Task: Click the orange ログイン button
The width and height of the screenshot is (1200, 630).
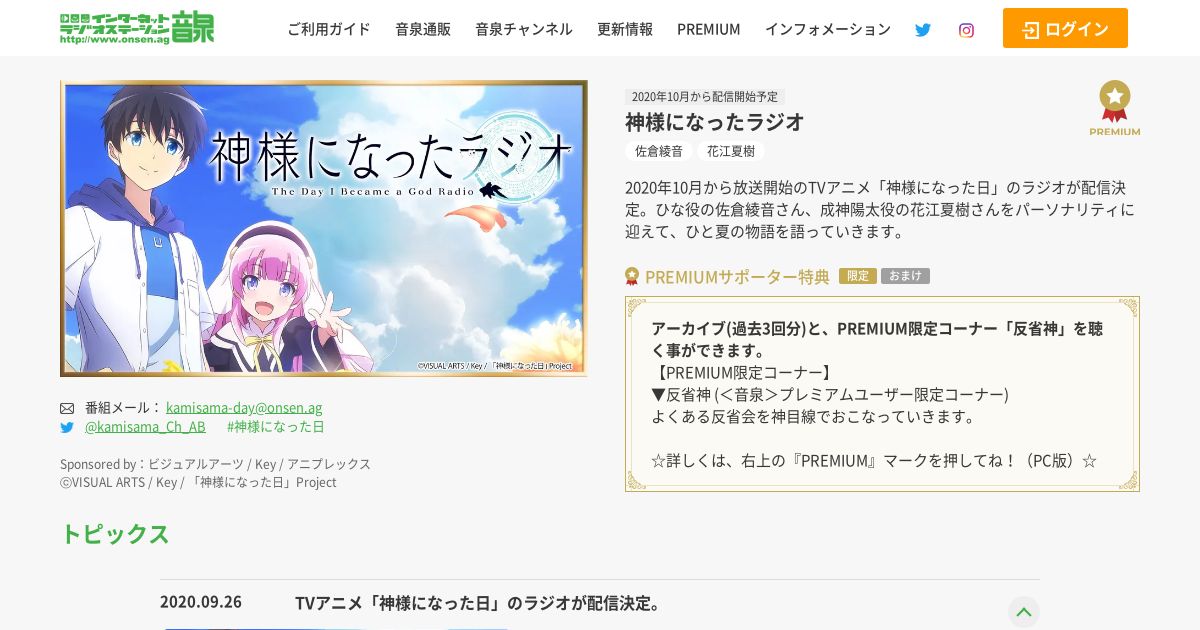Action: [x=1065, y=28]
